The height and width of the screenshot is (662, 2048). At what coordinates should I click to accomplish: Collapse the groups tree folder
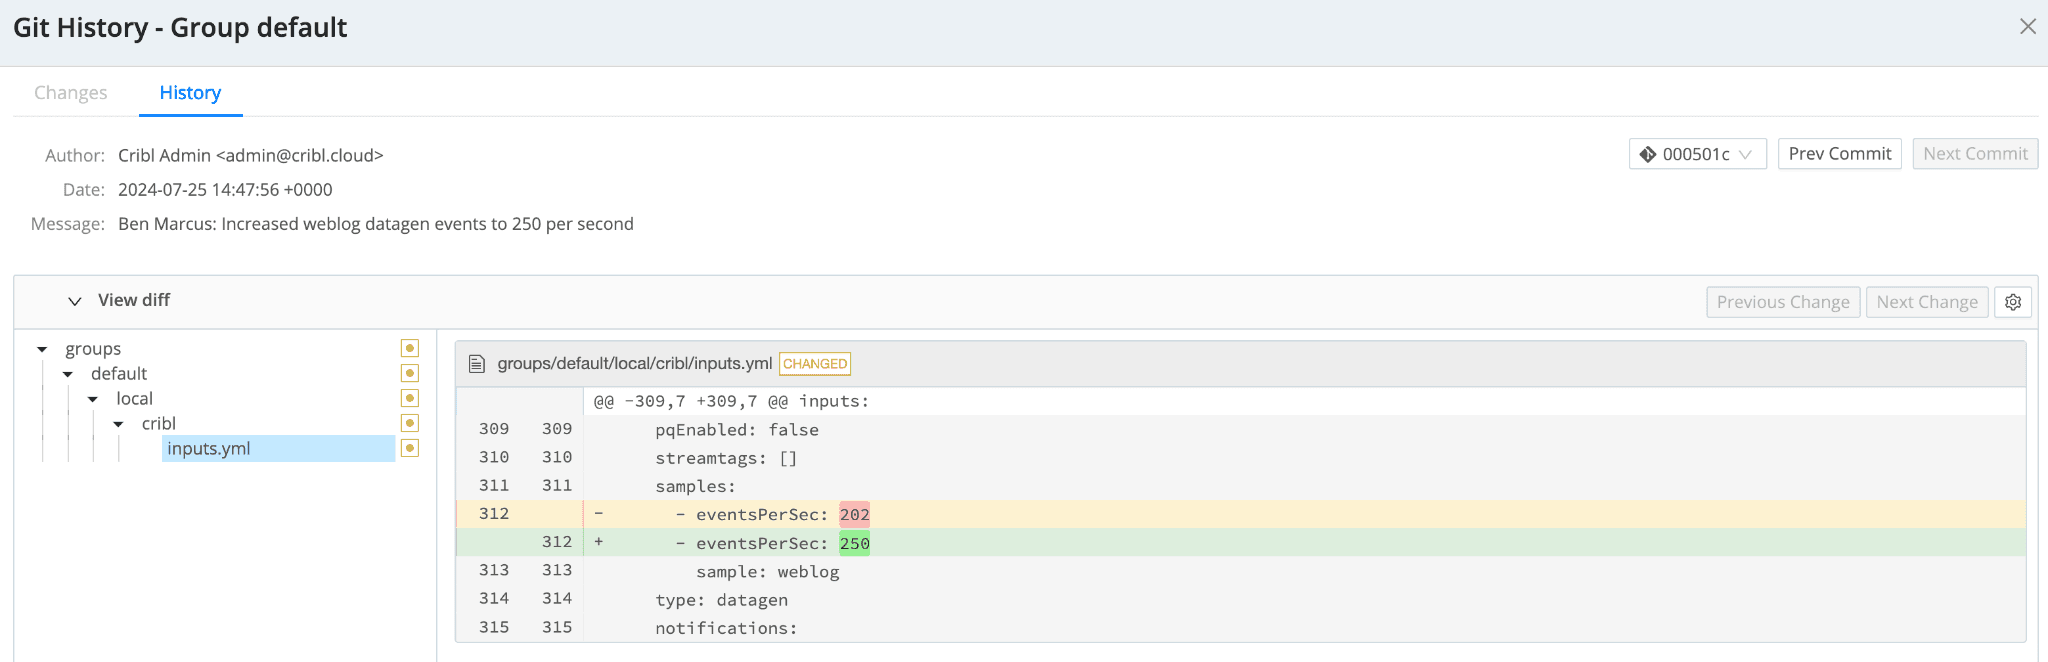[42, 349]
